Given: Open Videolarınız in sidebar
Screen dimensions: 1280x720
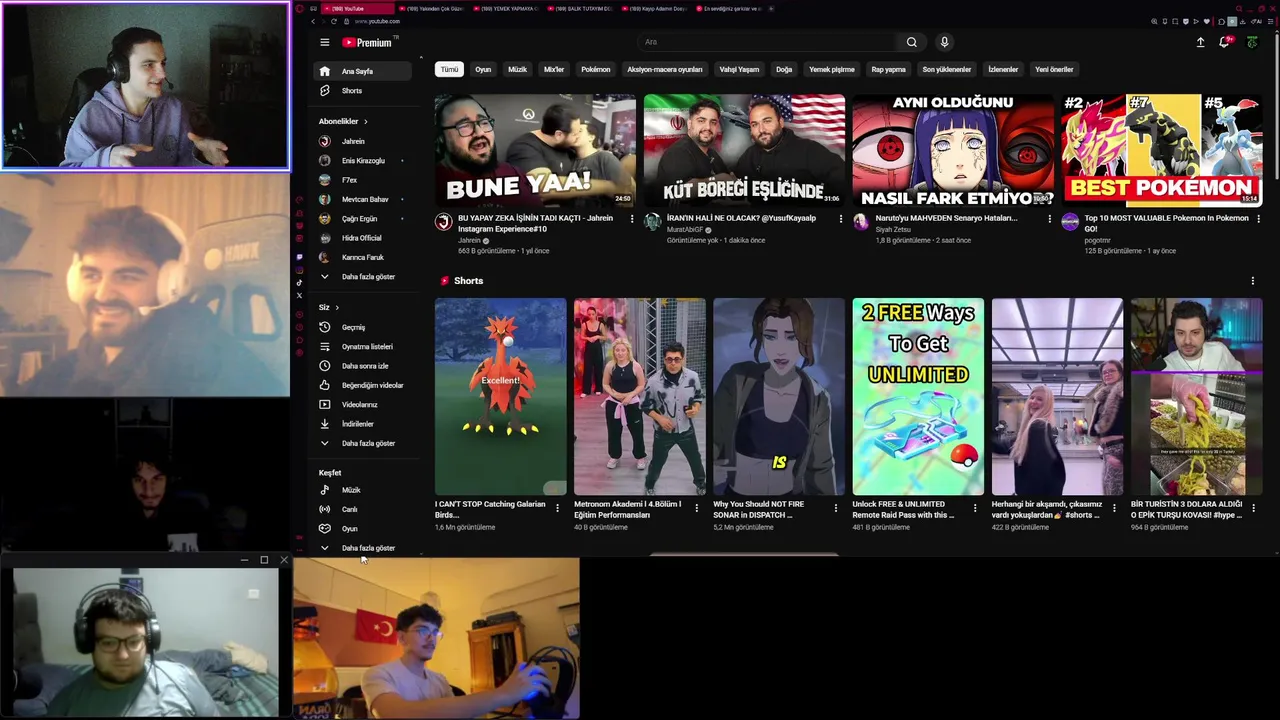Looking at the screenshot, I should tap(363, 404).
